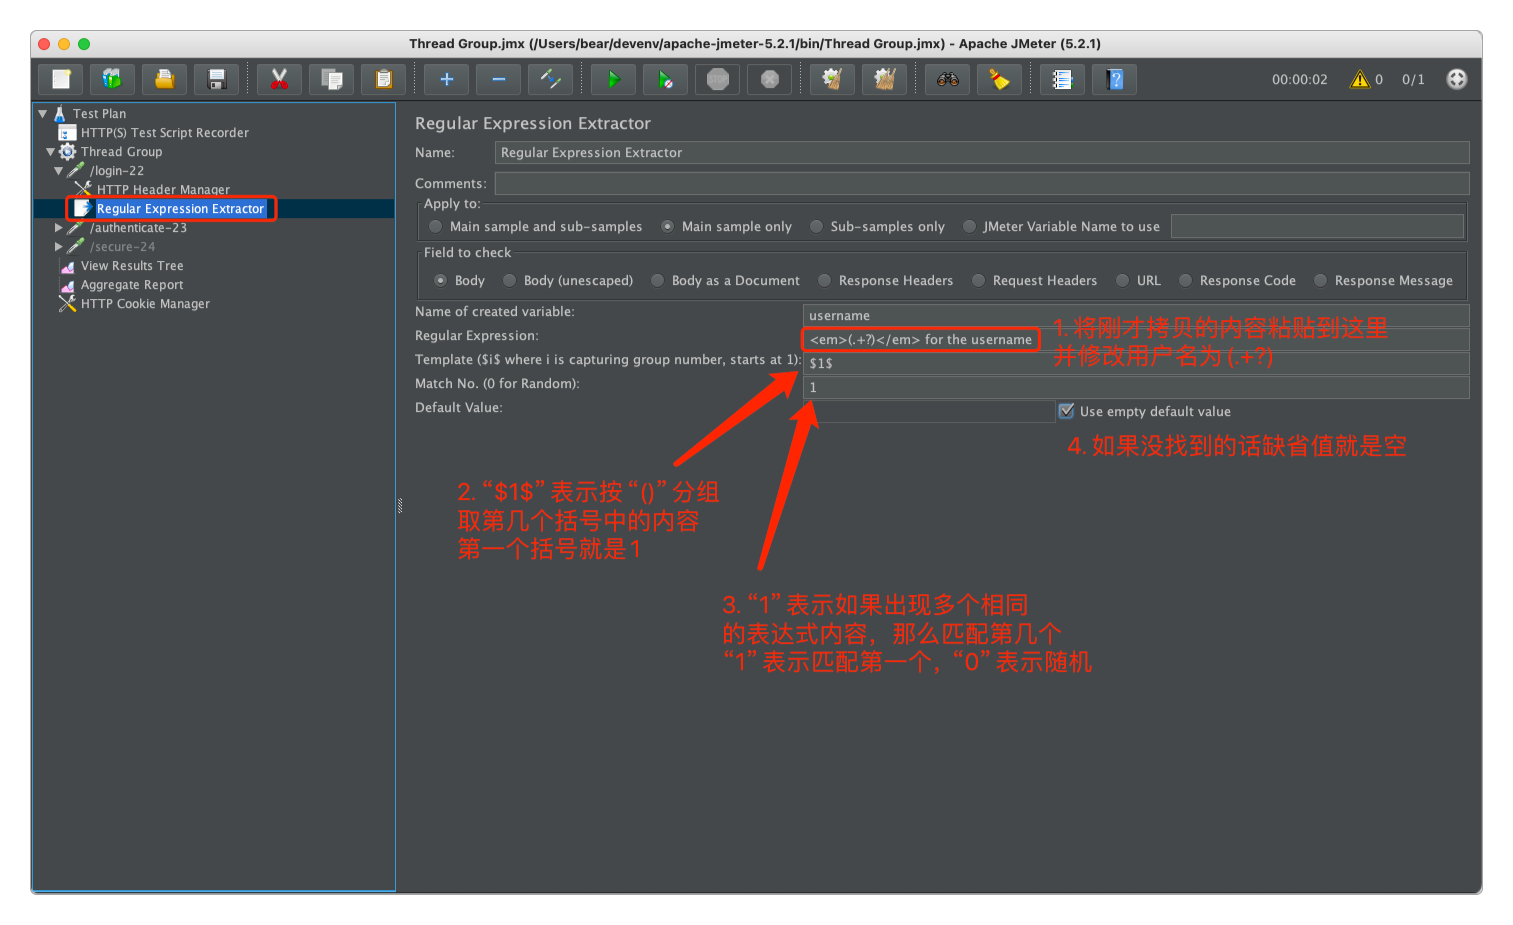This screenshot has width=1513, height=925.
Task: Expand all nodes with plus icon
Action: coord(446,79)
